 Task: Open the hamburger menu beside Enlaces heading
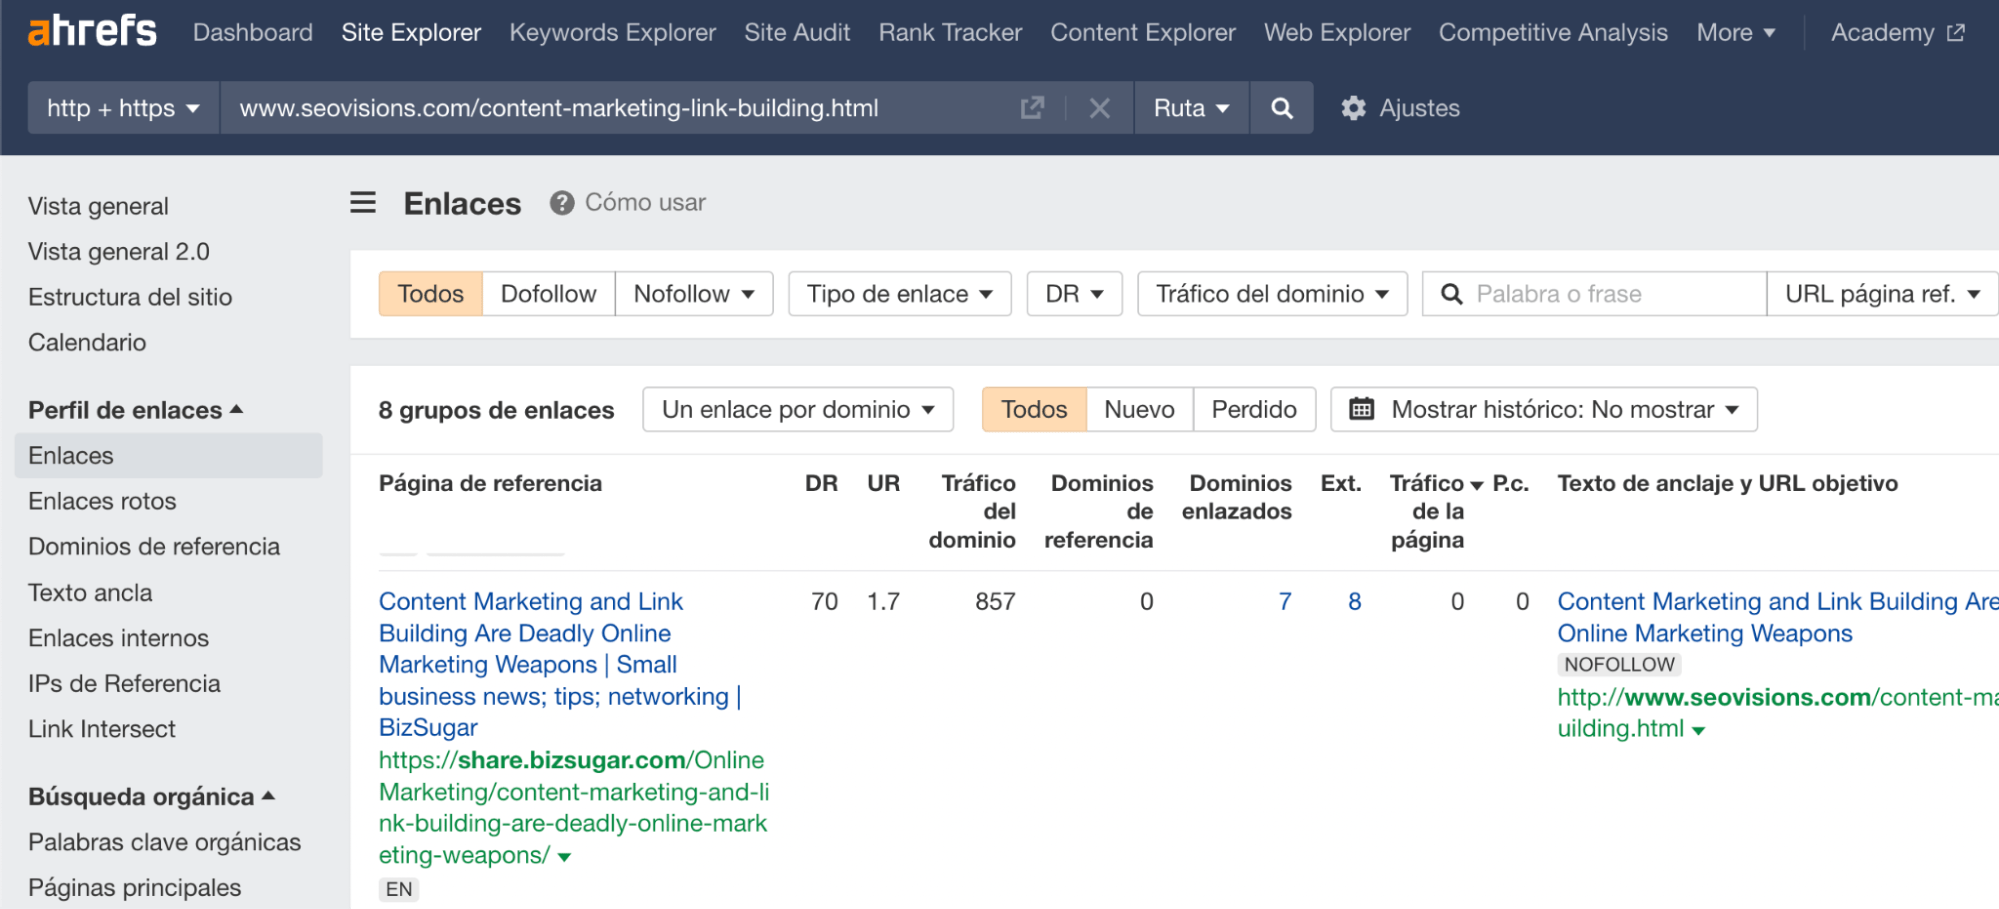(x=362, y=202)
